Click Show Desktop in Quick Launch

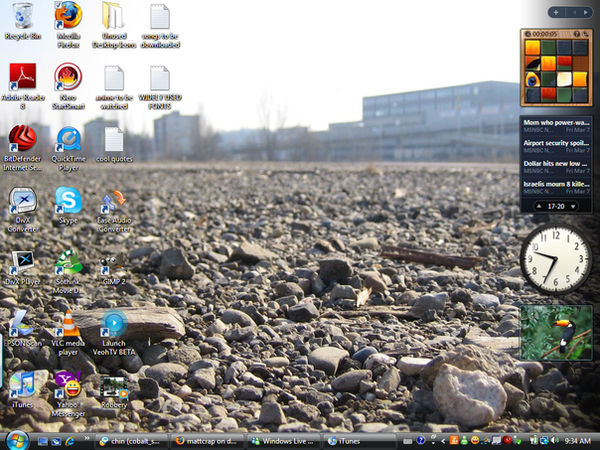[x=43, y=442]
